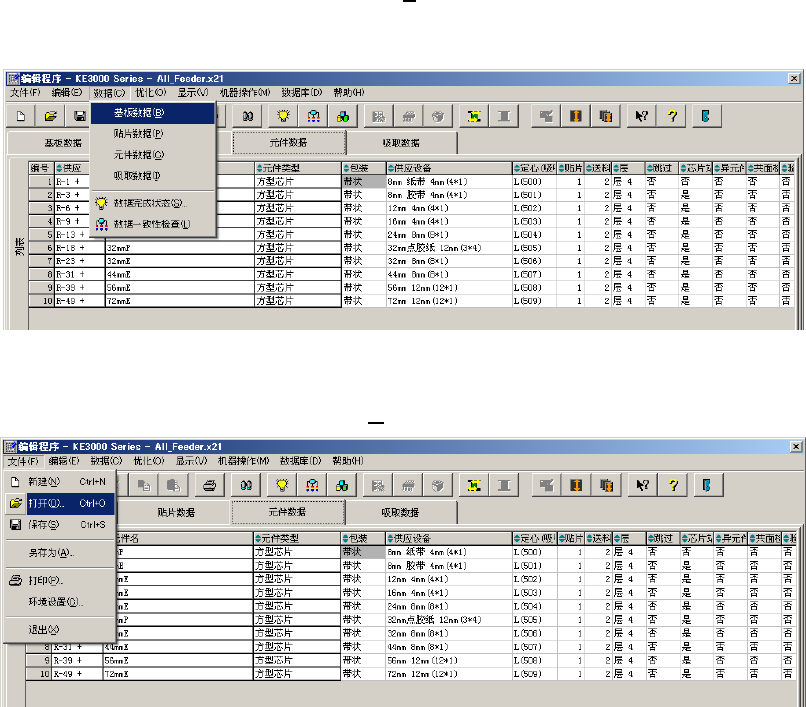Viewport: 806px width, 707px height.
Task: Choose 退出(X) in the 文件 menu
Action: coord(60,629)
